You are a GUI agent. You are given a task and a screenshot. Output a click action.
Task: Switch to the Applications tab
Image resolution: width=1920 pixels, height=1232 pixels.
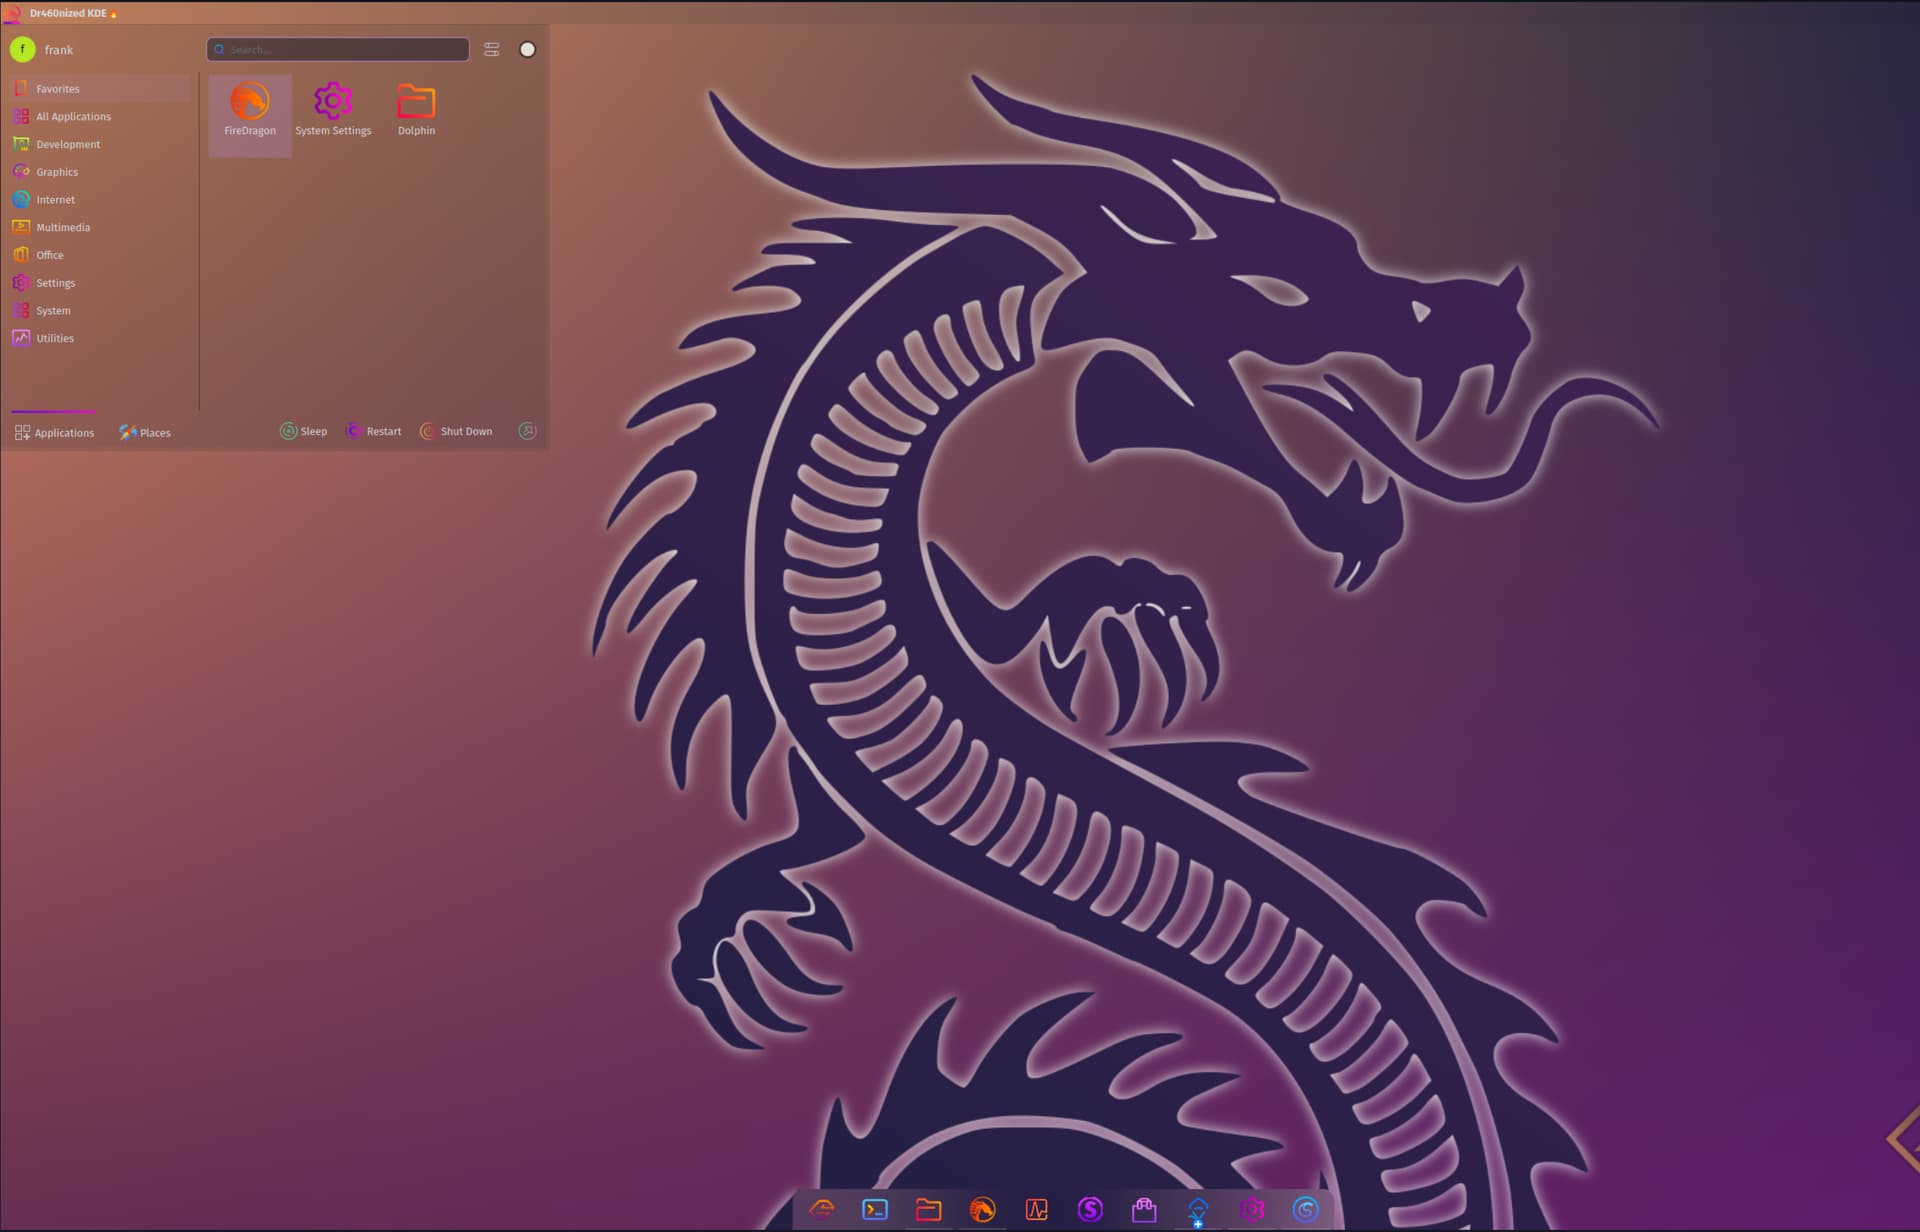click(54, 432)
